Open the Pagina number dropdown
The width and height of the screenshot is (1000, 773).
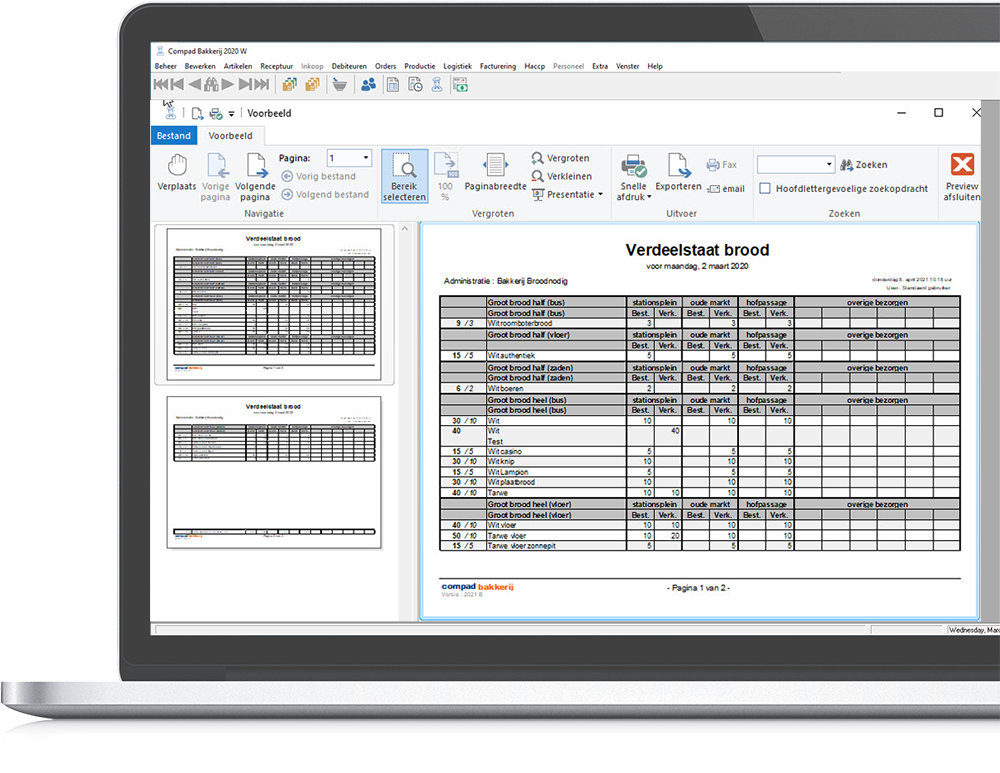(366, 158)
